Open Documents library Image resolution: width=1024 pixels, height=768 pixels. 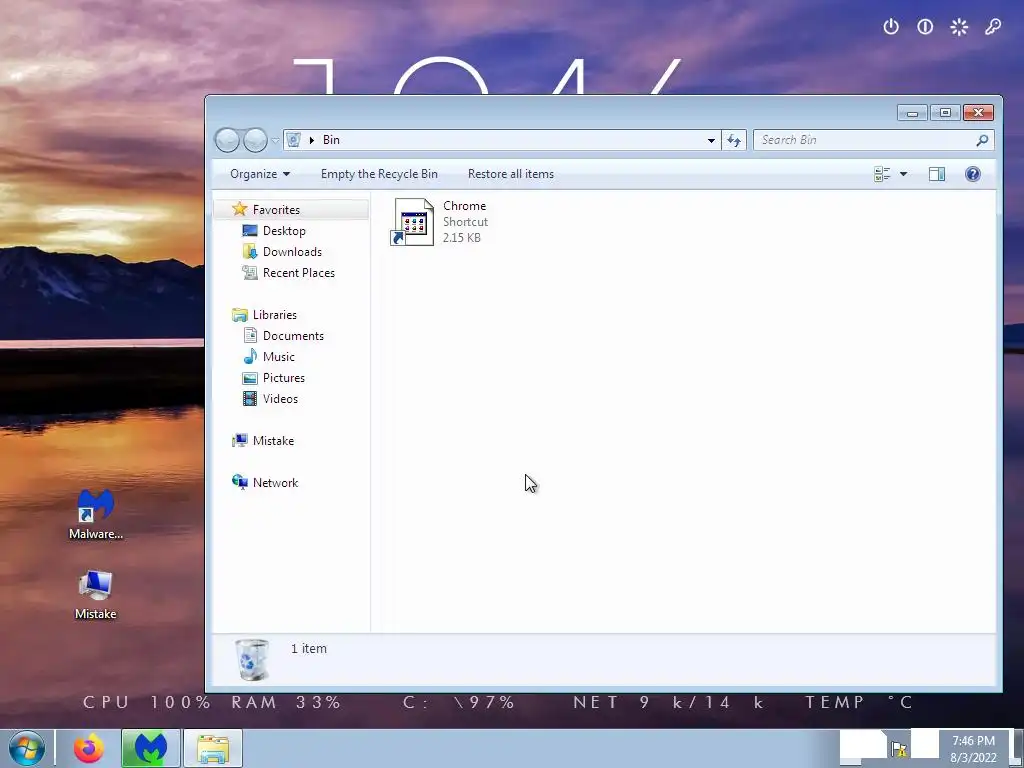[293, 336]
